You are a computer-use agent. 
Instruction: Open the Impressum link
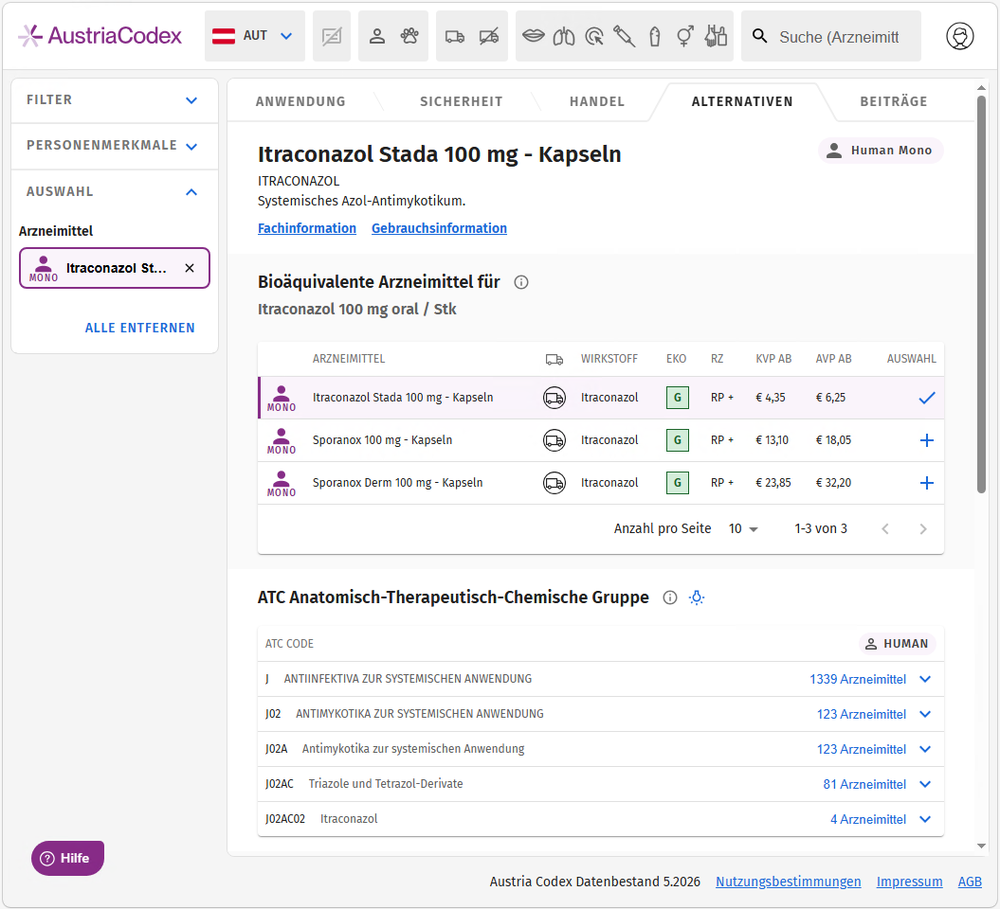pyautogui.click(x=909, y=882)
